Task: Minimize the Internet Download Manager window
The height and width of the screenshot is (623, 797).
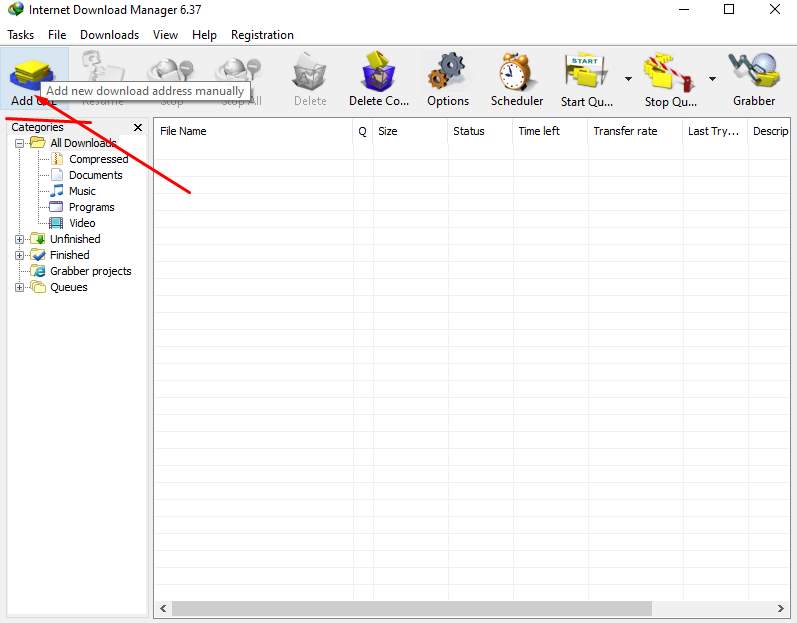Action: pyautogui.click(x=684, y=9)
